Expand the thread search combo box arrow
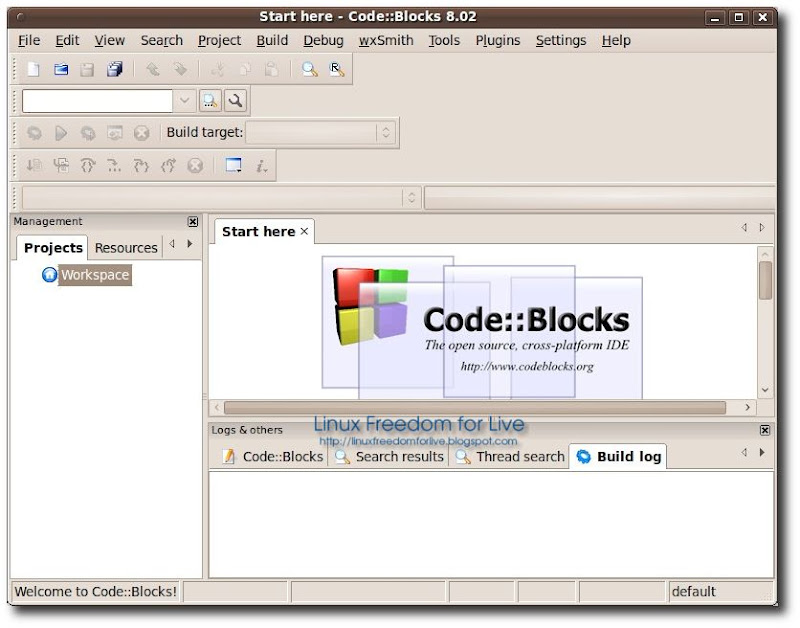This screenshot has width=800, height=628. pos(184,101)
